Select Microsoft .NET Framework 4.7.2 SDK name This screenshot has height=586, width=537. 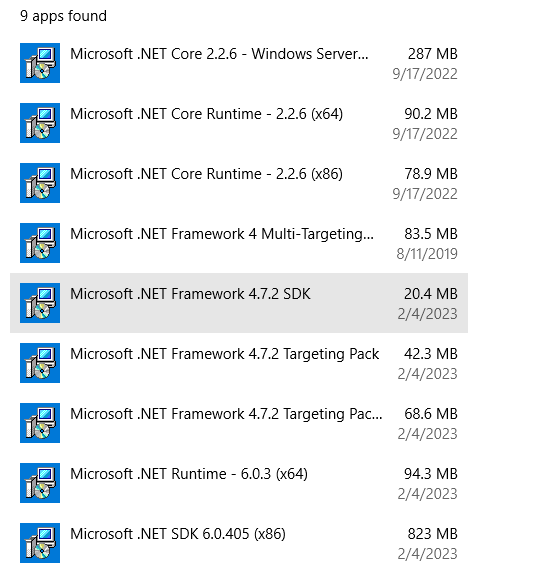(191, 294)
